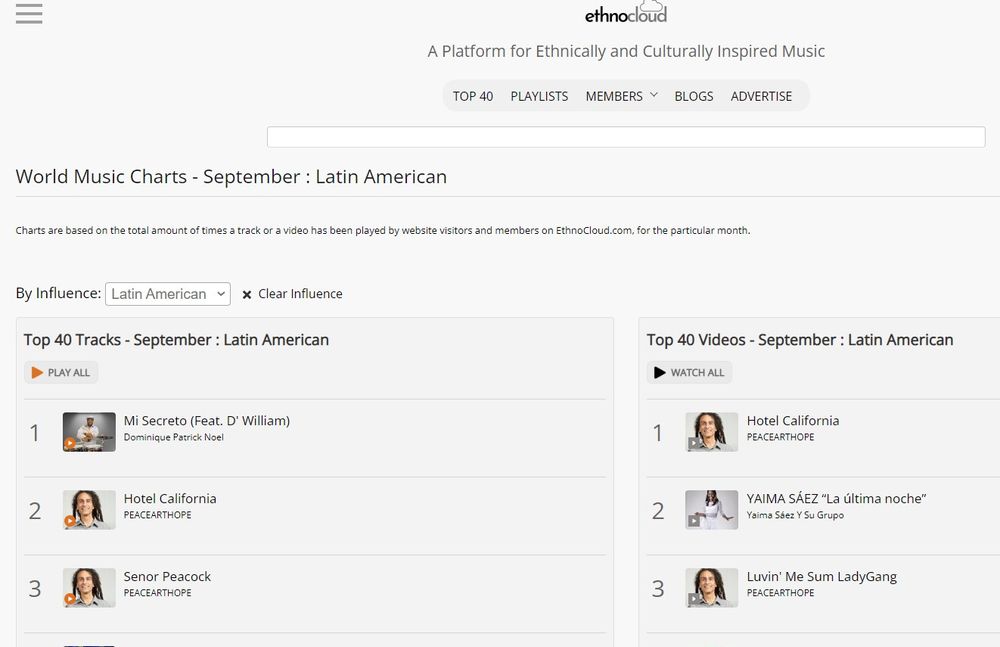This screenshot has height=647, width=1000.
Task: Click video icon on Hotel California video thumbnail
Action: [694, 443]
